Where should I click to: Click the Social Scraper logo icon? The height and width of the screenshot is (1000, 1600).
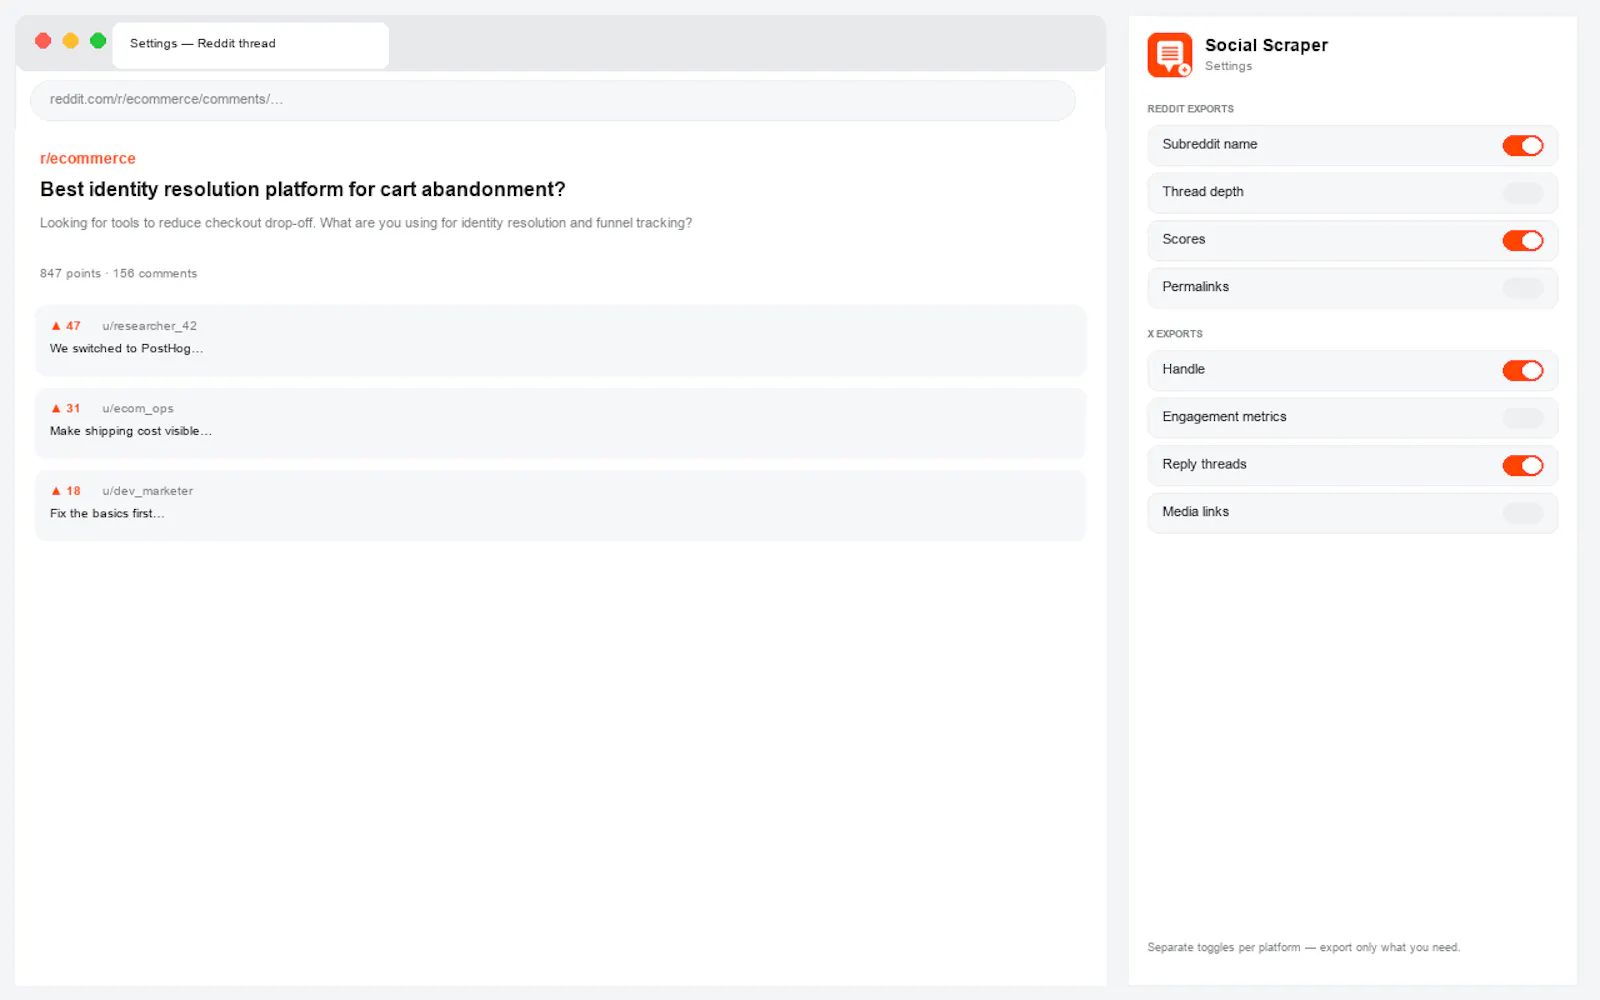(x=1170, y=54)
